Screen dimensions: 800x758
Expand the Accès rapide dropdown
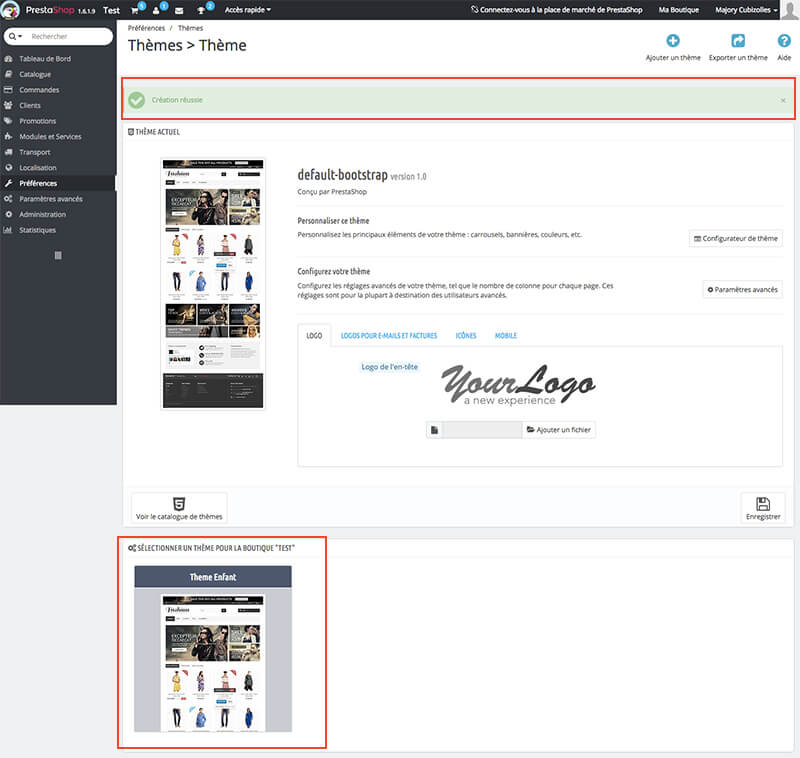(247, 10)
